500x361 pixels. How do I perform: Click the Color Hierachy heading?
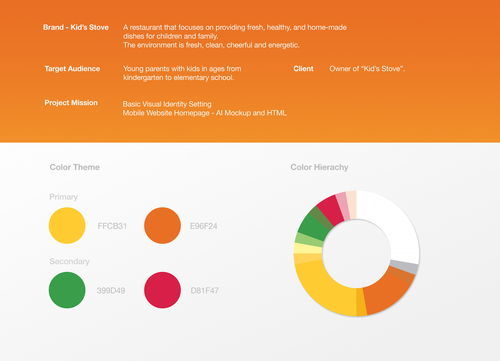tap(319, 167)
